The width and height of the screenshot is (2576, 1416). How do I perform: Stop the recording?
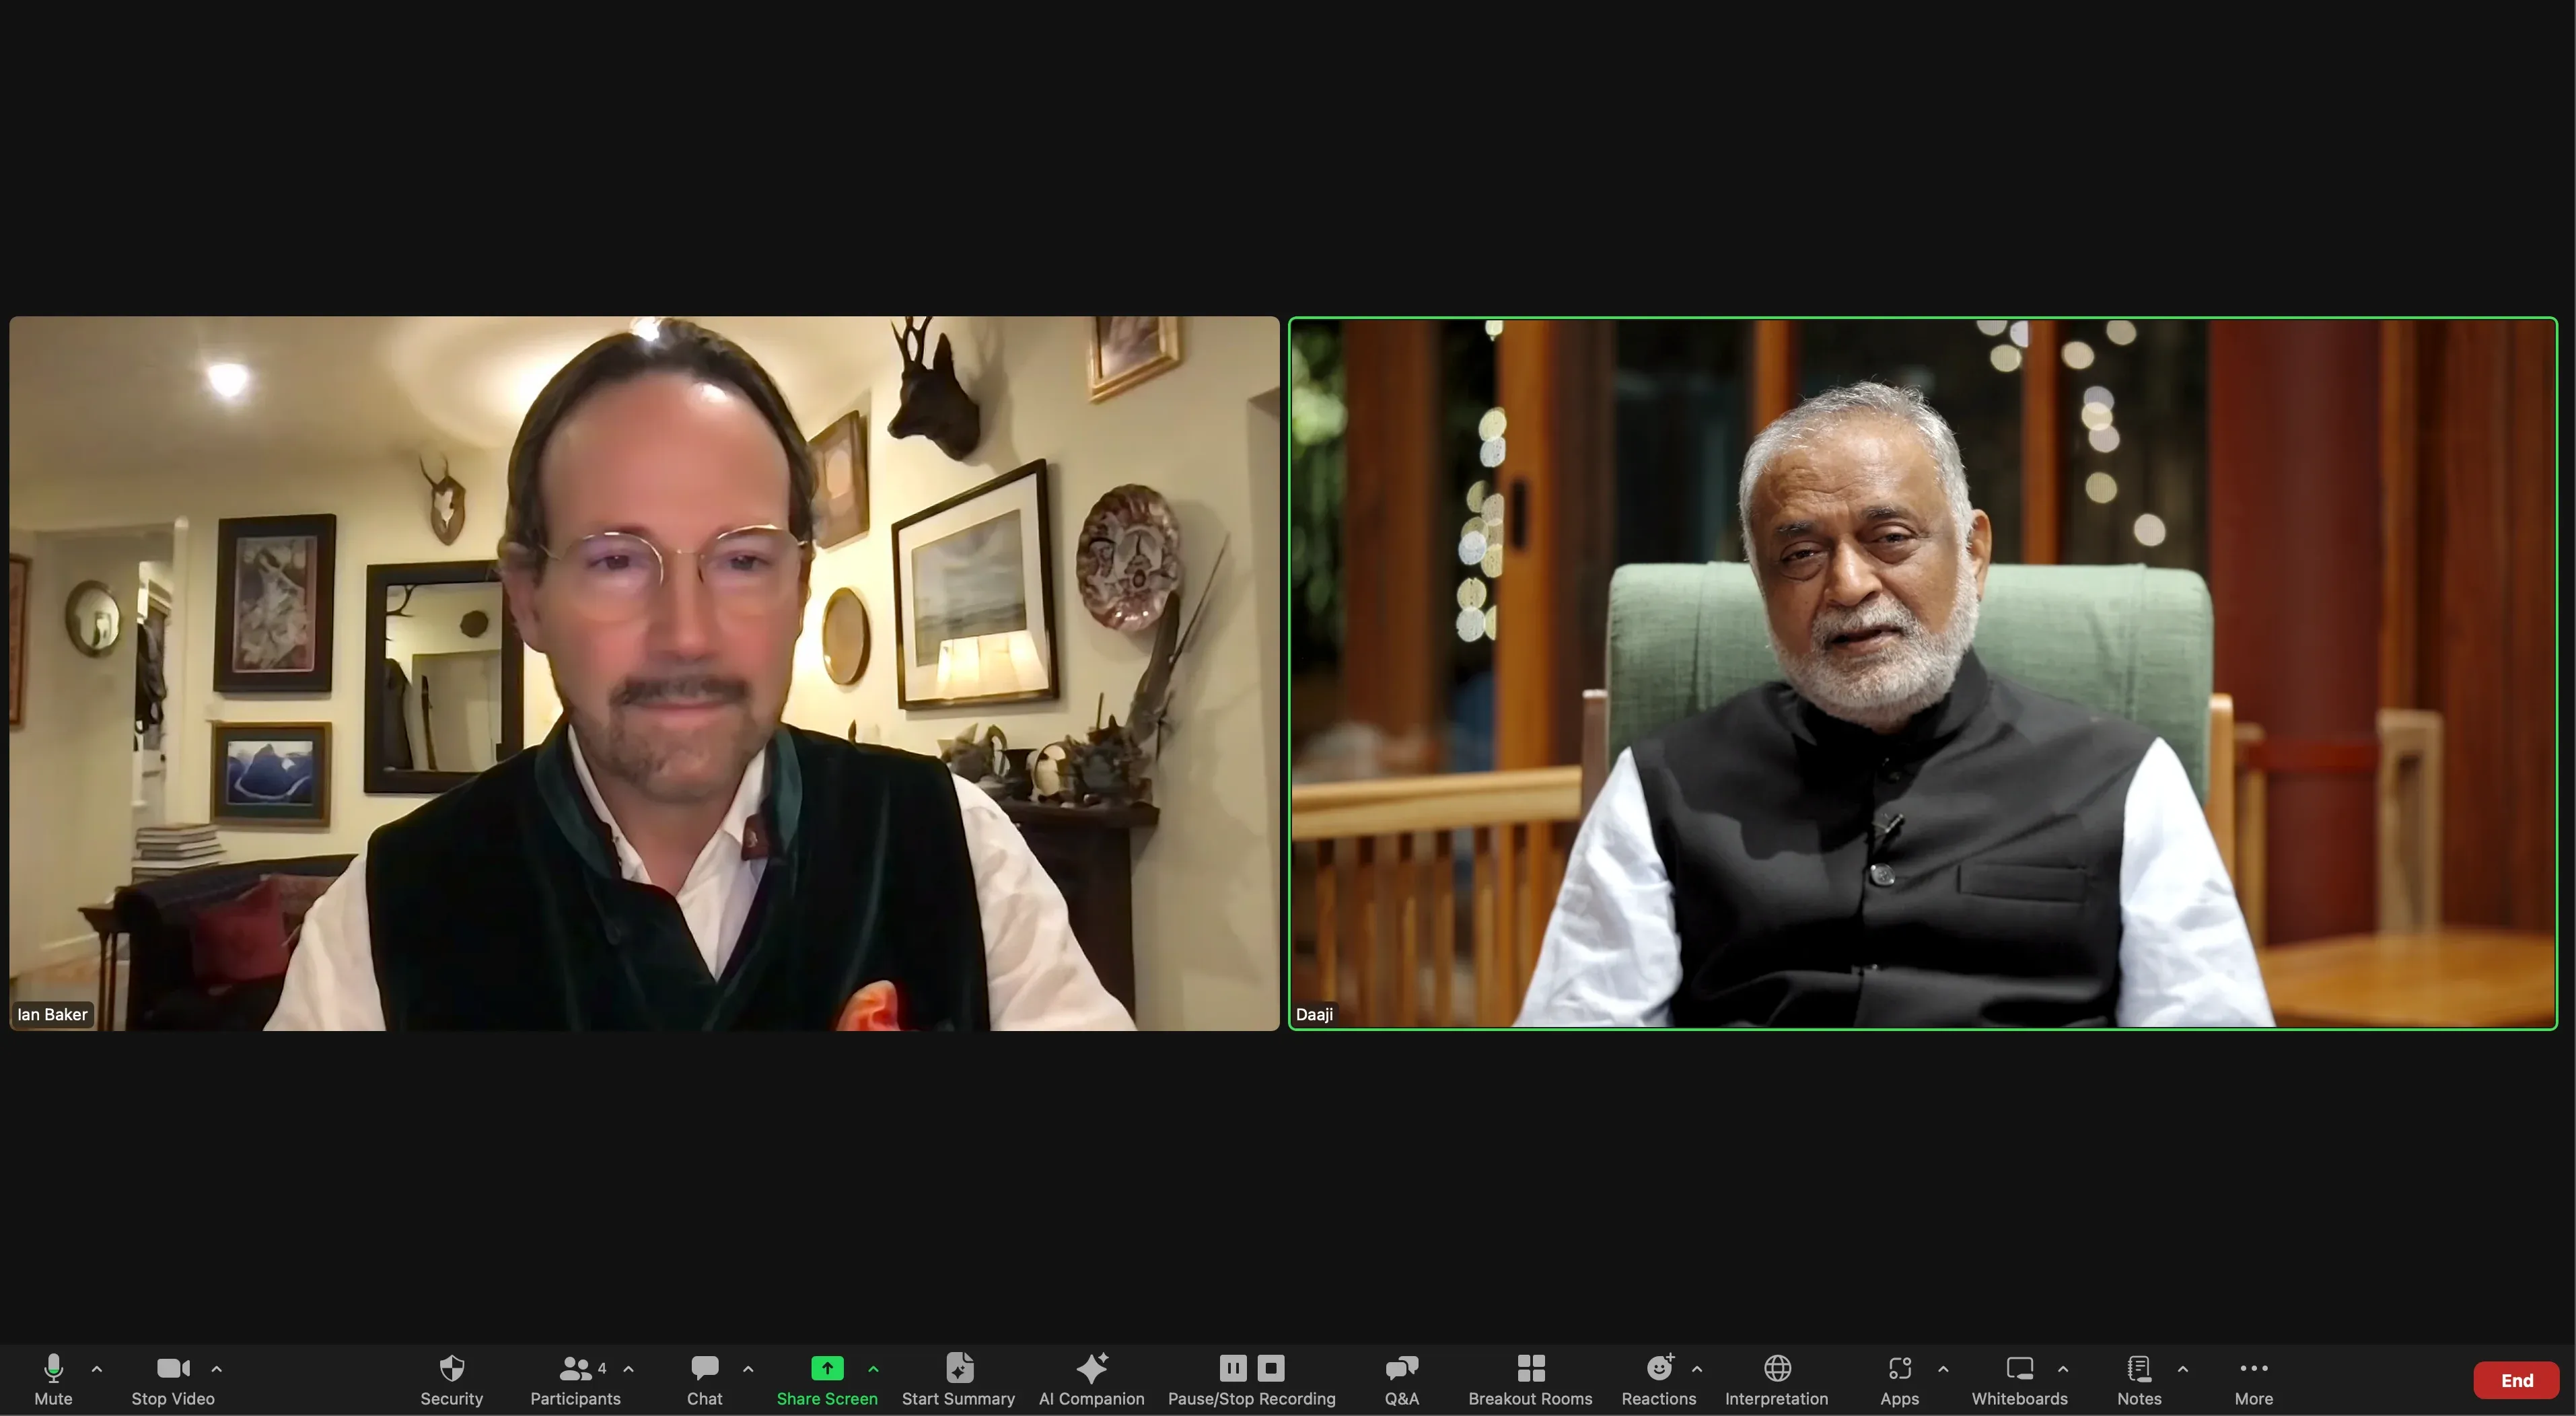(1271, 1367)
